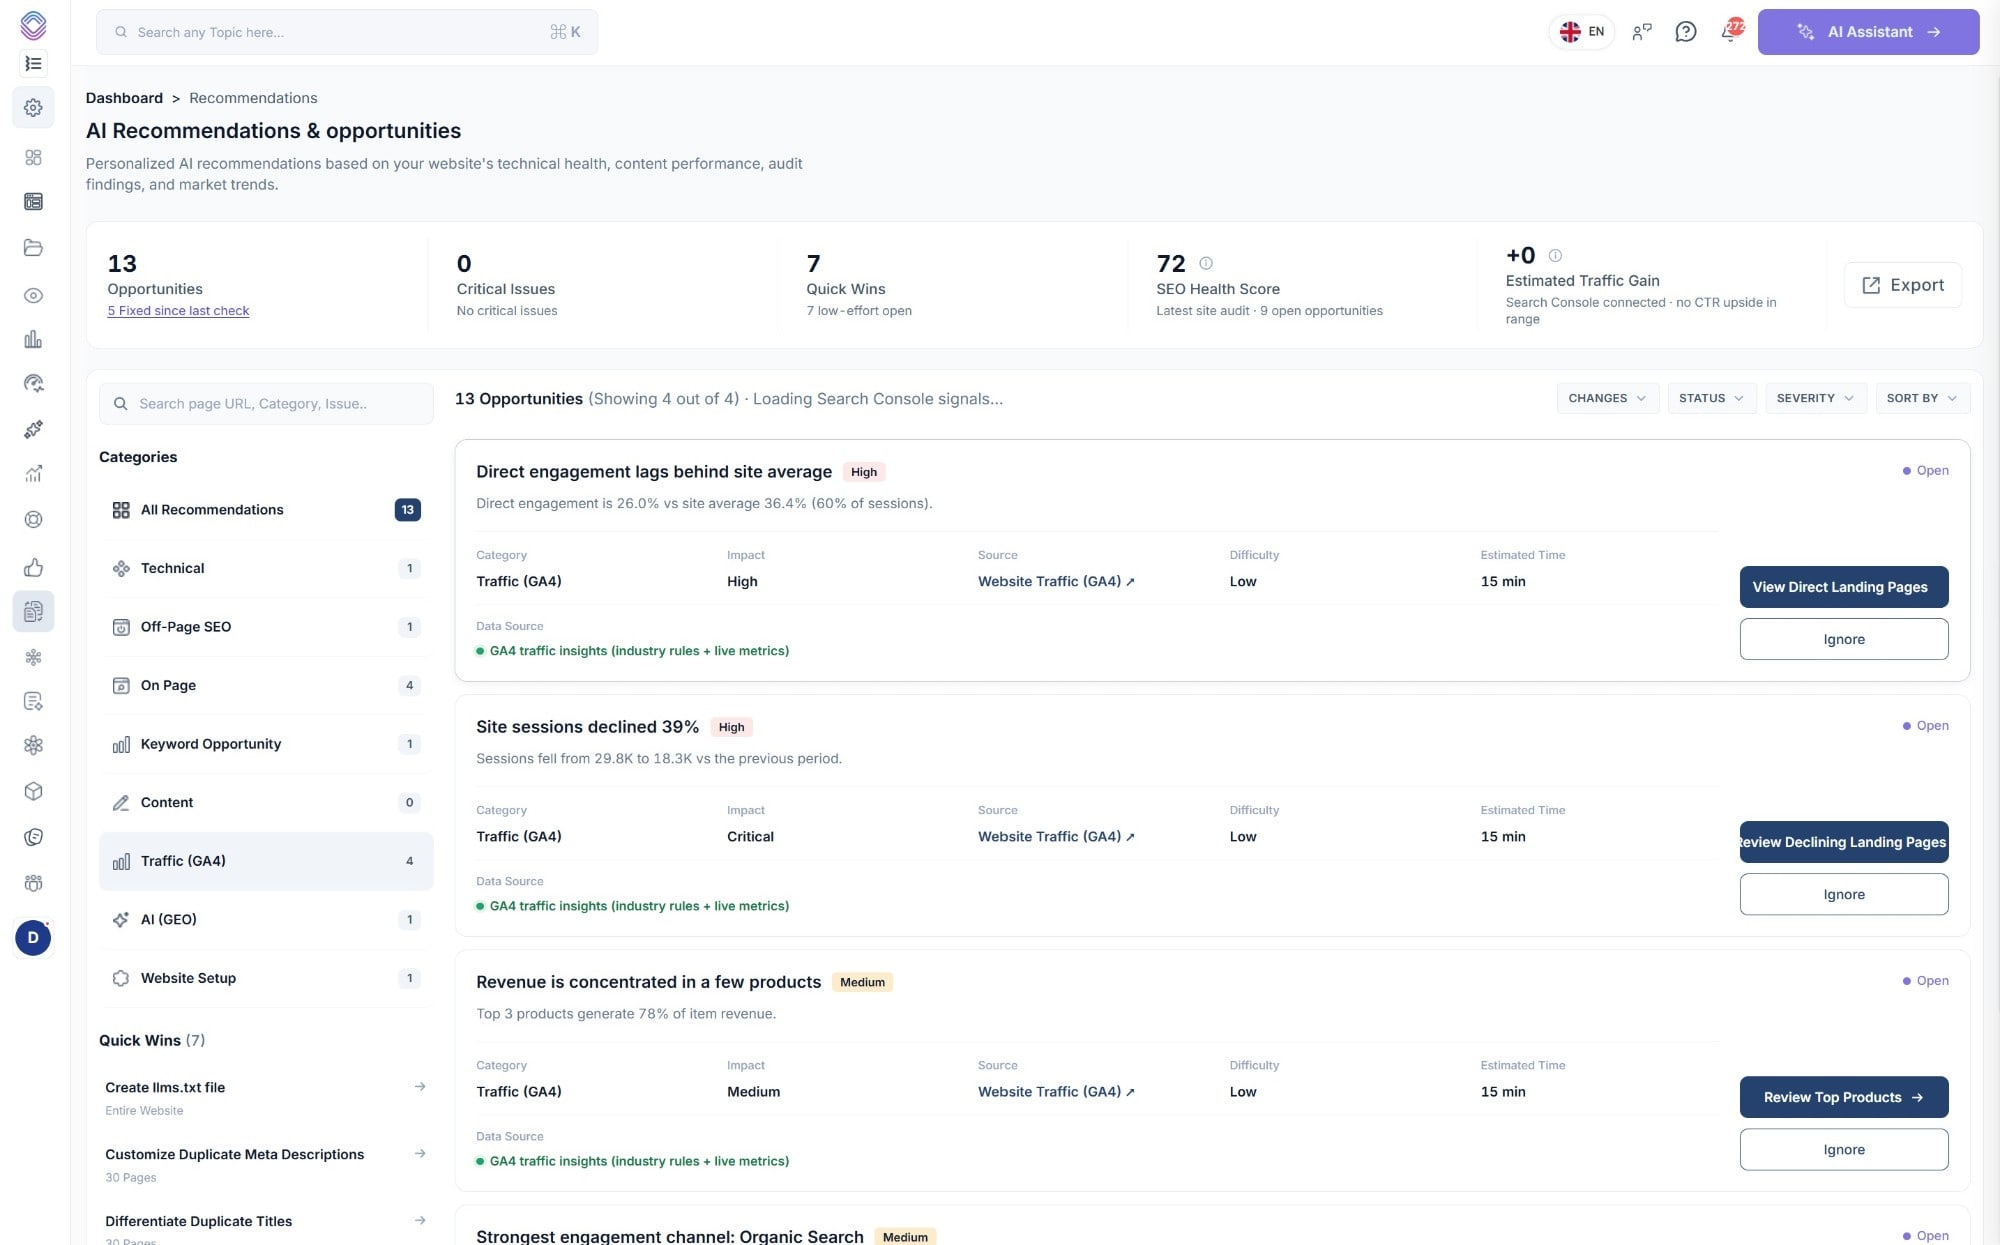
Task: Click the Estimated Traffic Gain info icon
Action: click(1555, 255)
